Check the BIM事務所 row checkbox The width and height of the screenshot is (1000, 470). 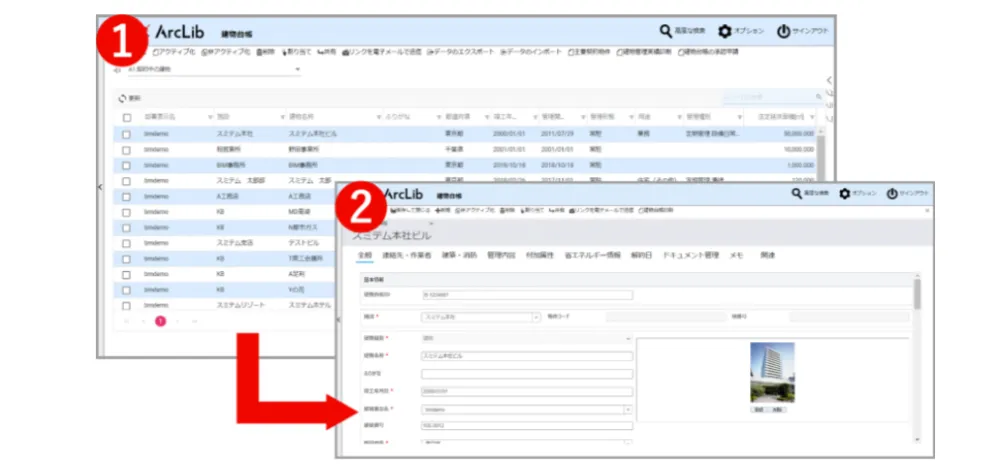[x=126, y=165]
